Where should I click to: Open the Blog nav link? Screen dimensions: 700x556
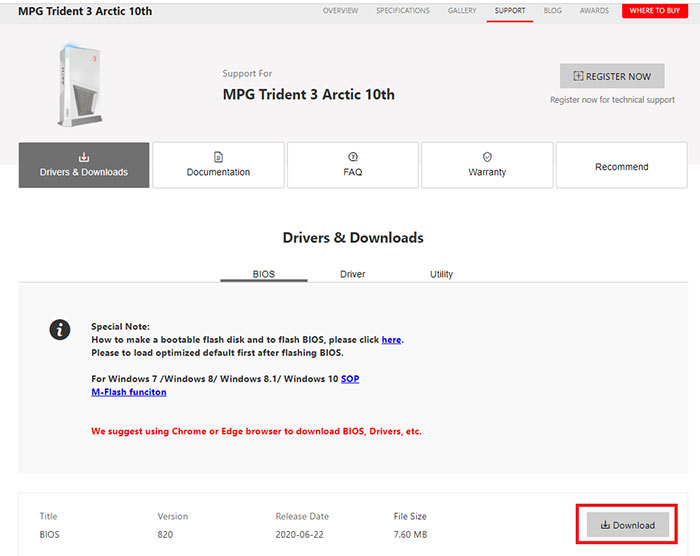(552, 11)
